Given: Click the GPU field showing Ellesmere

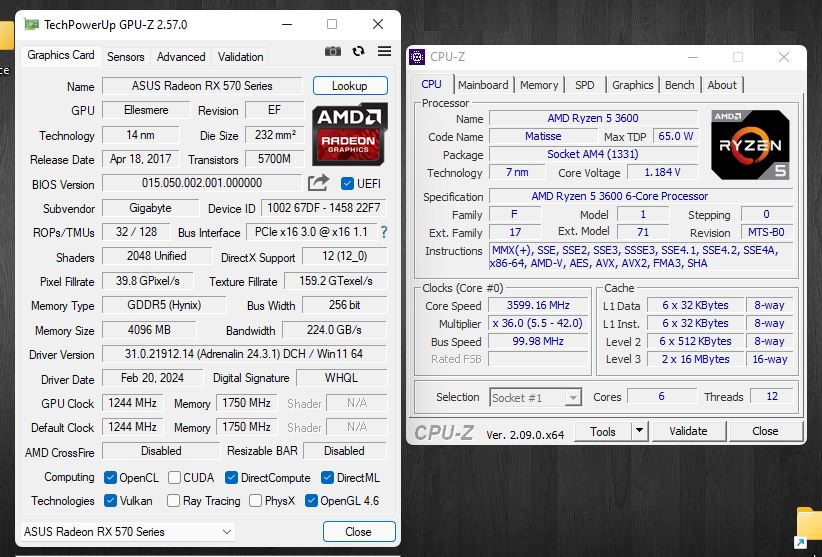Looking at the screenshot, I should tap(146, 110).
